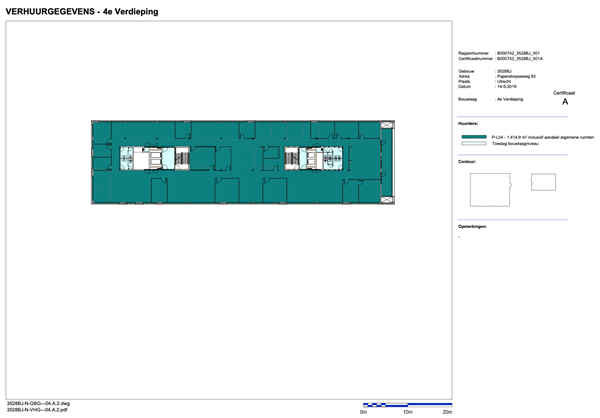Click the Gebouw value 3528BJ
The height and width of the screenshot is (418, 600).
504,71
